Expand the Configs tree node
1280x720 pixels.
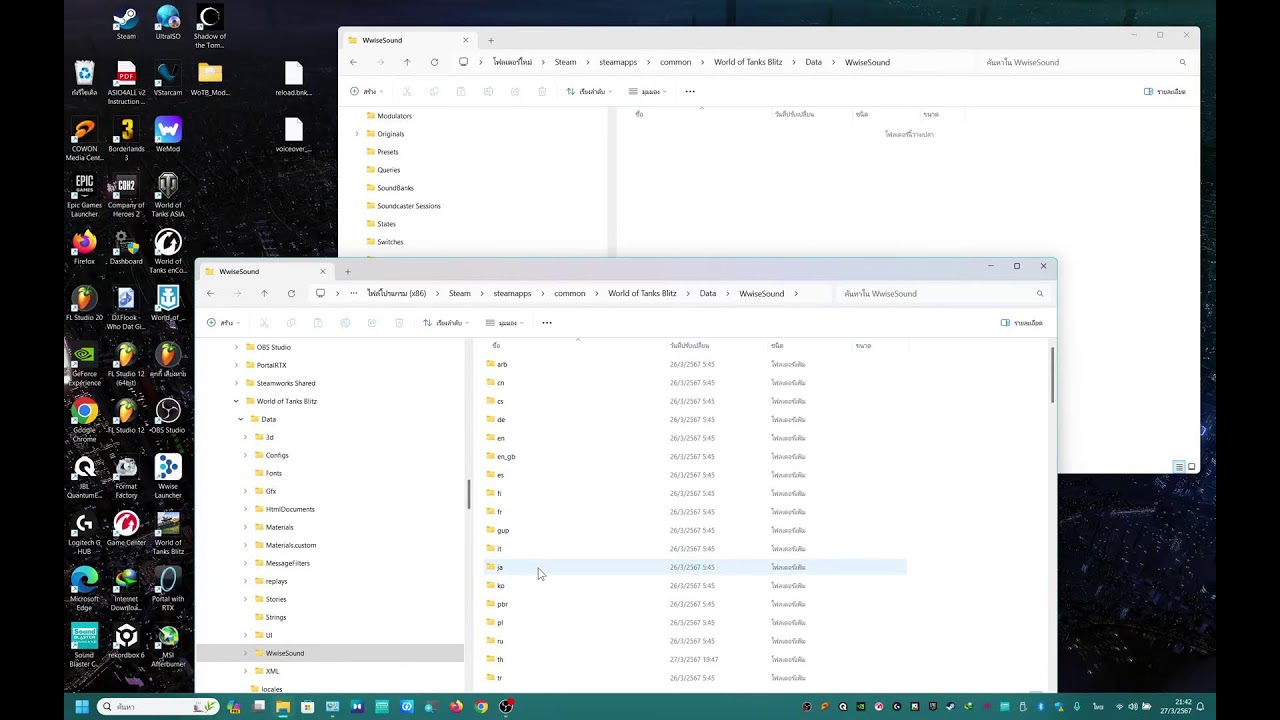point(246,455)
